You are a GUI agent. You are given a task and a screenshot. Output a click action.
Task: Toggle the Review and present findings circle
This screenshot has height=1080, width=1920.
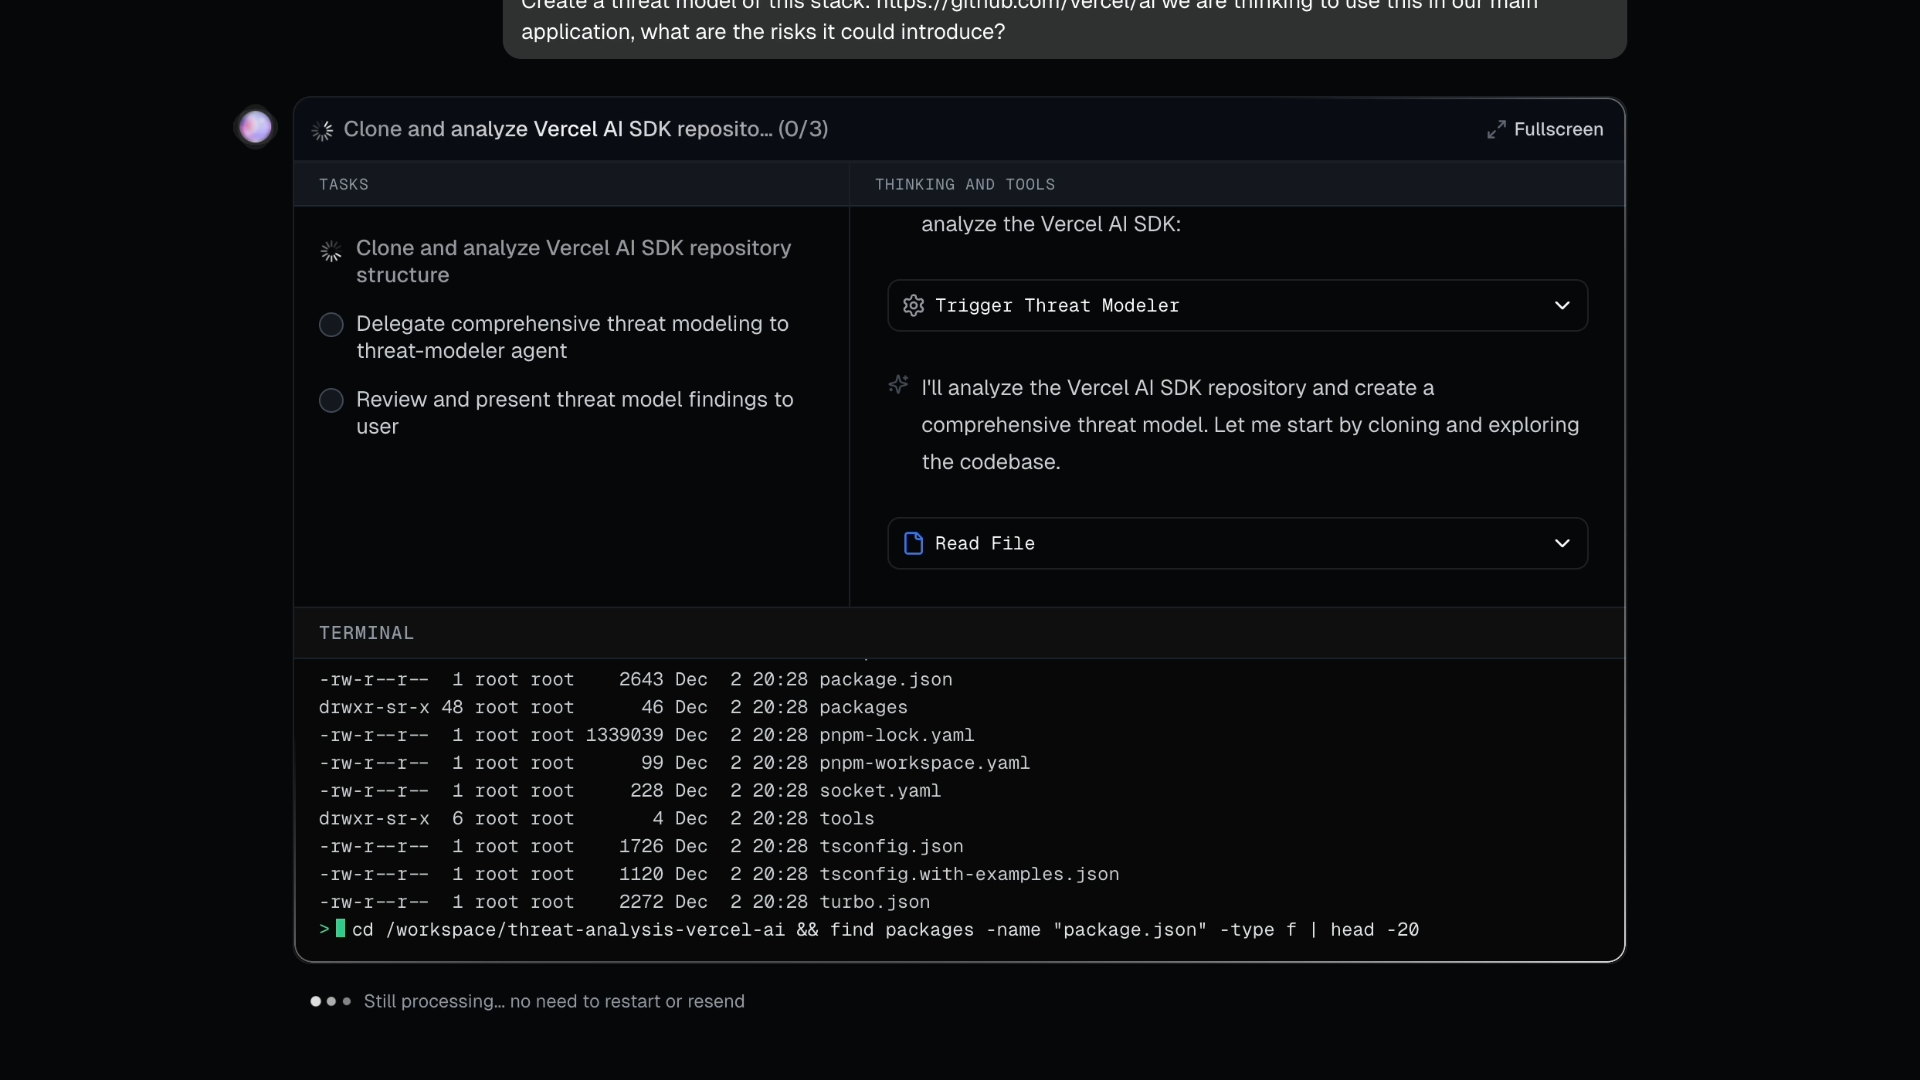[x=331, y=401]
